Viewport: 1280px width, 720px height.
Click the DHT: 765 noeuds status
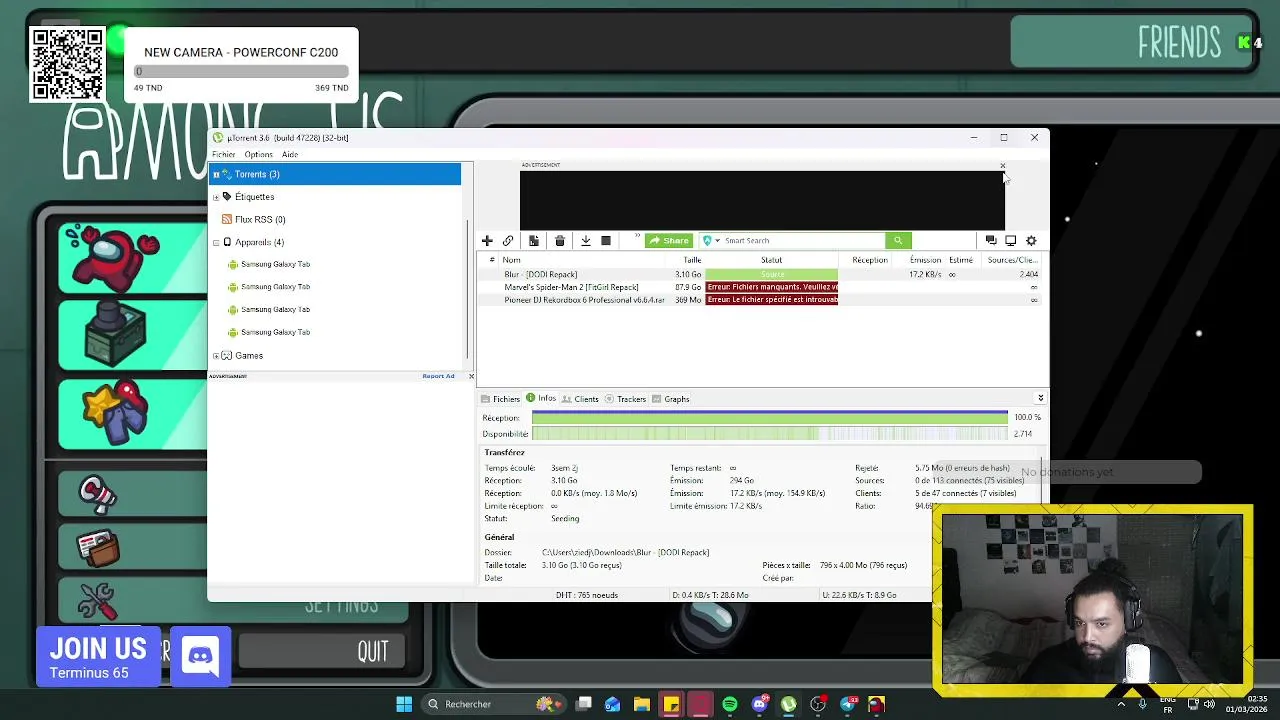(587, 595)
